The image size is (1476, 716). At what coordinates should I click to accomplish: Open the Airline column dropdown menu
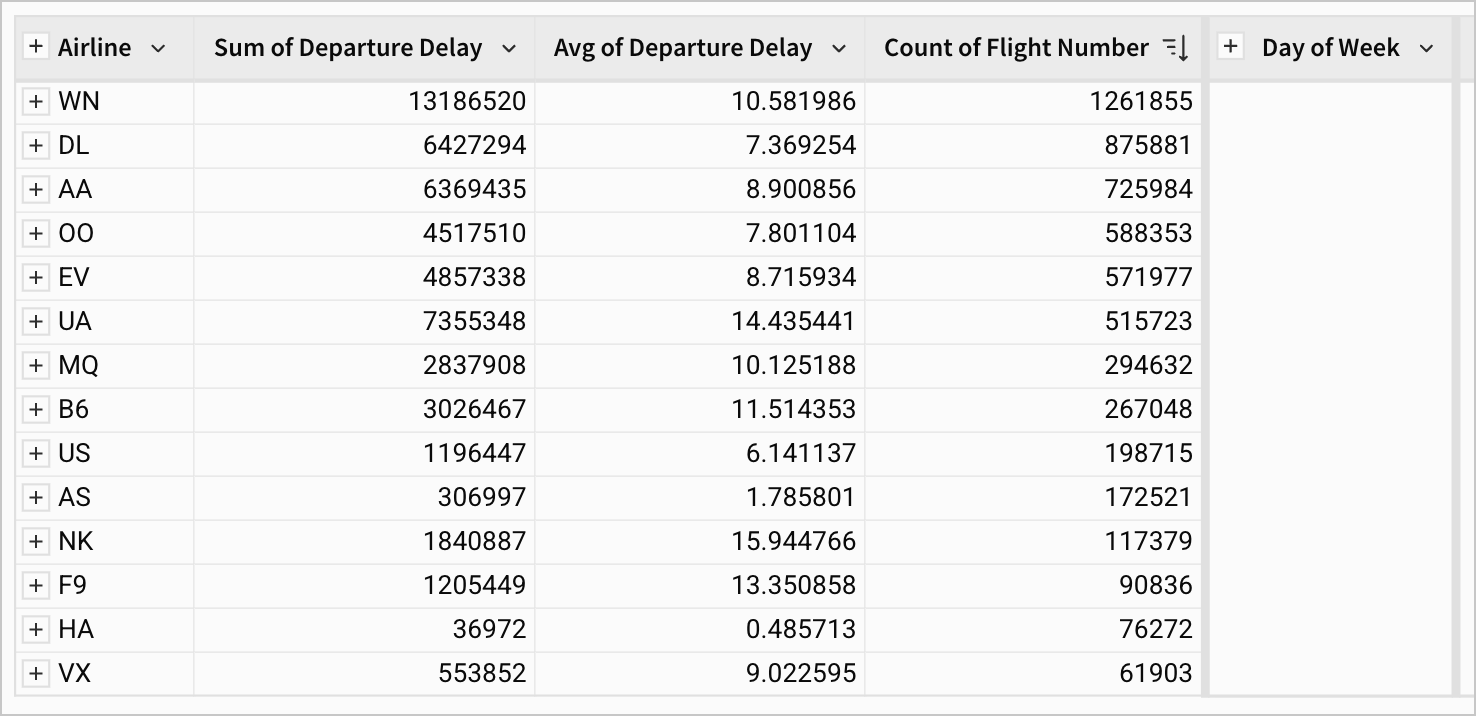point(158,48)
